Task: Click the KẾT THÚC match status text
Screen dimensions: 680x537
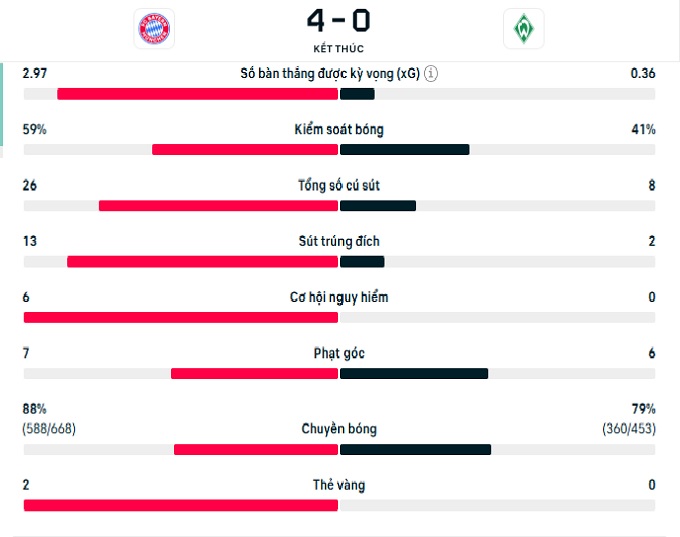Action: click(x=339, y=48)
